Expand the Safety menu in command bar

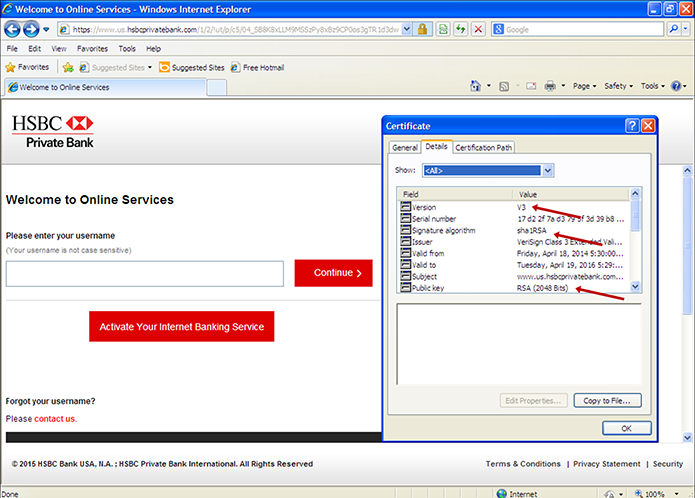(x=618, y=87)
